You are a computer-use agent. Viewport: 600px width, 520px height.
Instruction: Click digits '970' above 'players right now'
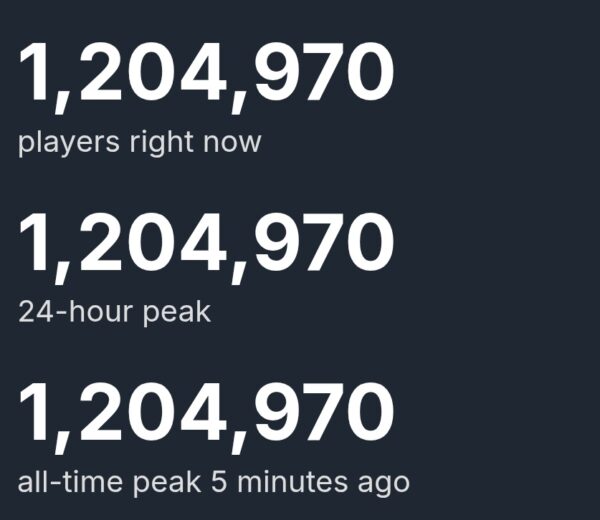pos(323,71)
